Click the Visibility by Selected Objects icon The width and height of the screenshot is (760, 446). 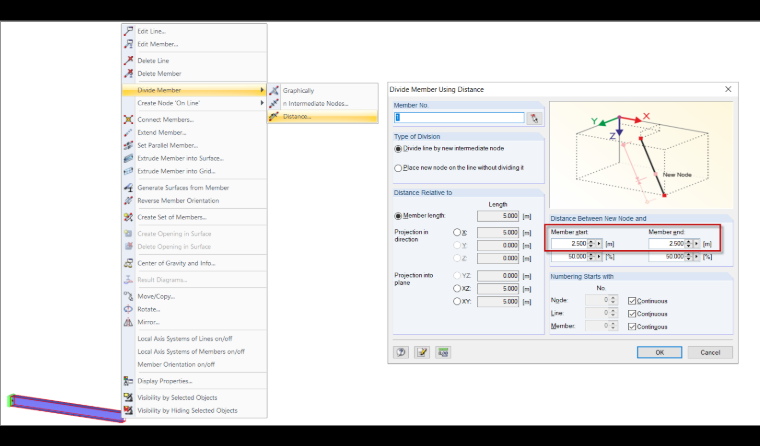128,398
